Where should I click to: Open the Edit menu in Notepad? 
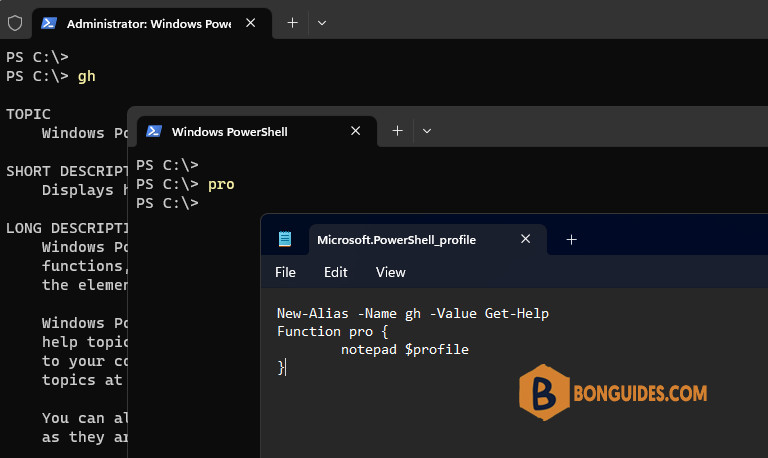click(x=336, y=272)
